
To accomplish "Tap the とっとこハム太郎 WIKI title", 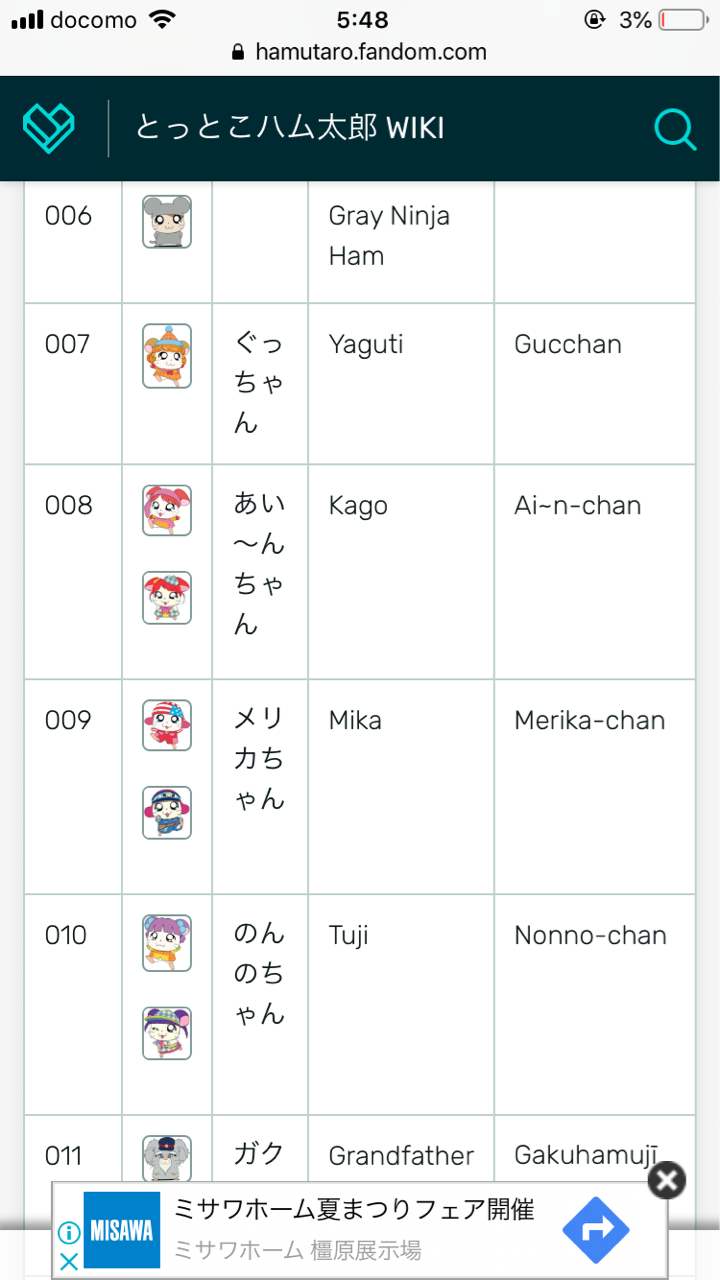I will (x=290, y=128).
